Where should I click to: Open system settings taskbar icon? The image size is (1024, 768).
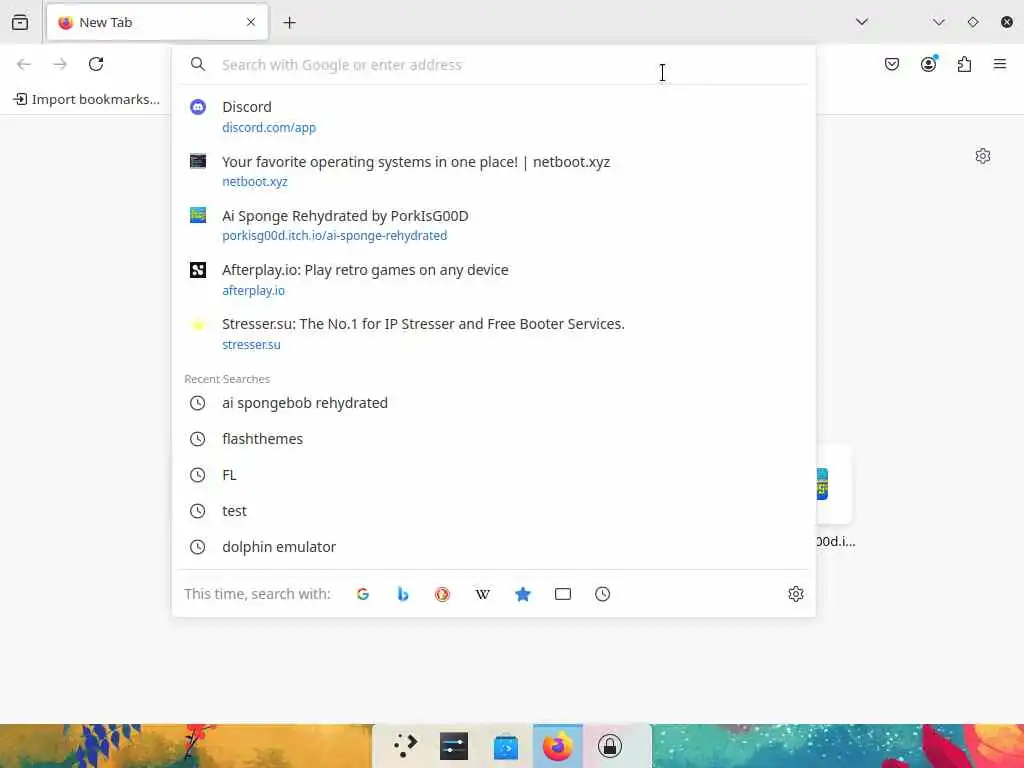click(x=454, y=746)
